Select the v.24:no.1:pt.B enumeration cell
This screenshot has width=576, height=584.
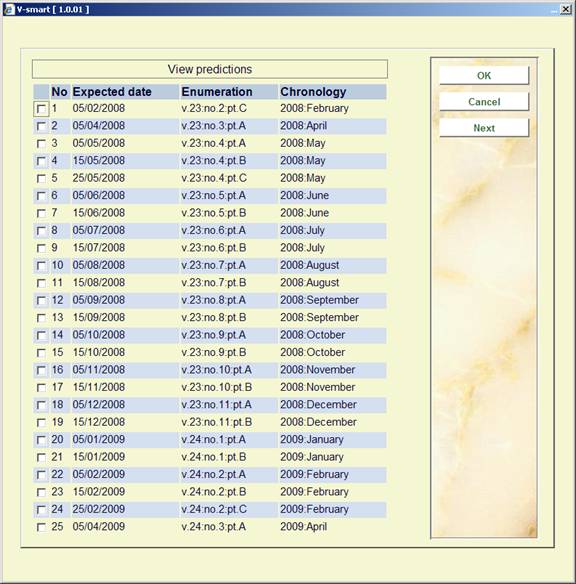[x=214, y=457]
